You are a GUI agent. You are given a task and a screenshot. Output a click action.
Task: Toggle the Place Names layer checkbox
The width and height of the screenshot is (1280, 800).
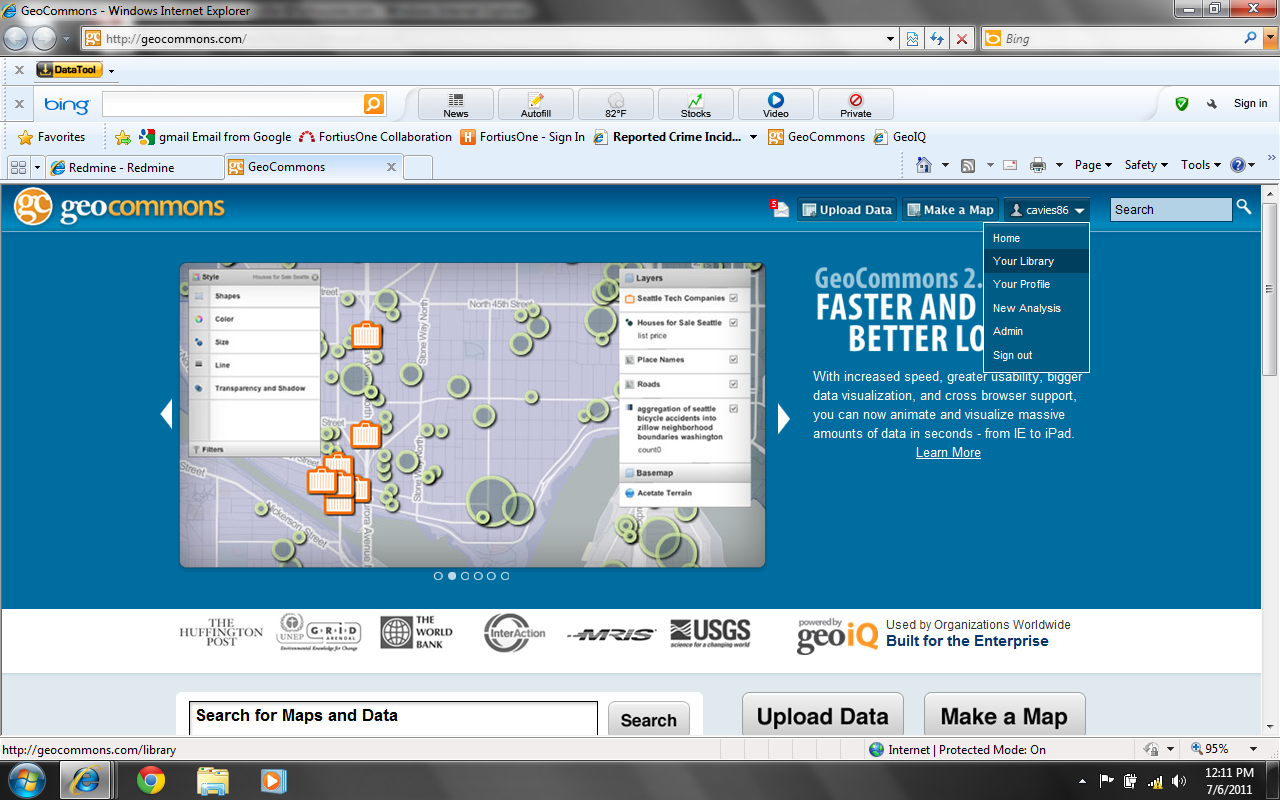tap(734, 360)
